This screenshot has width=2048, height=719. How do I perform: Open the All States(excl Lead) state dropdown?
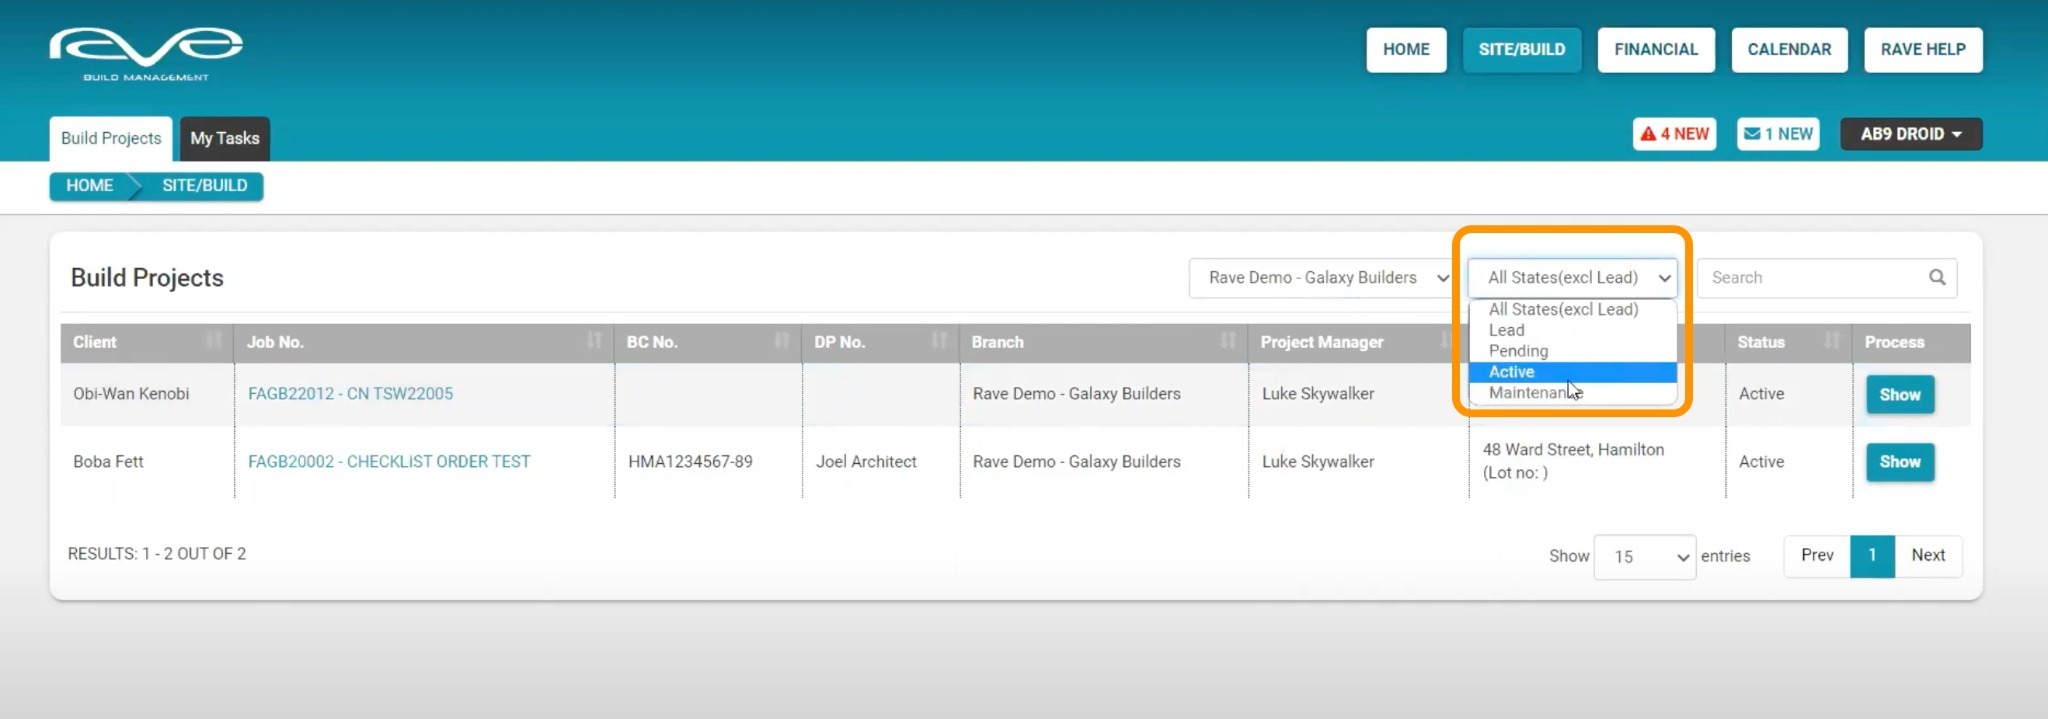1573,278
